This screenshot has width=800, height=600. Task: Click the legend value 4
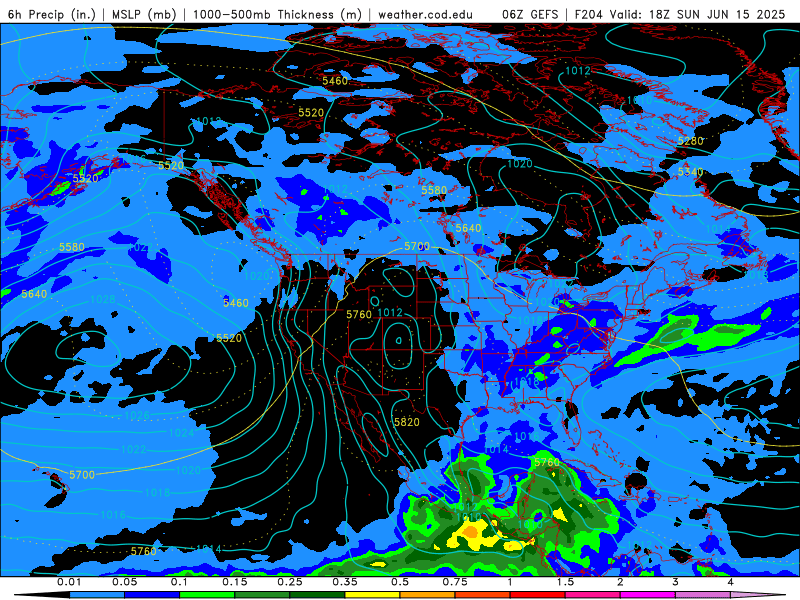730,582
